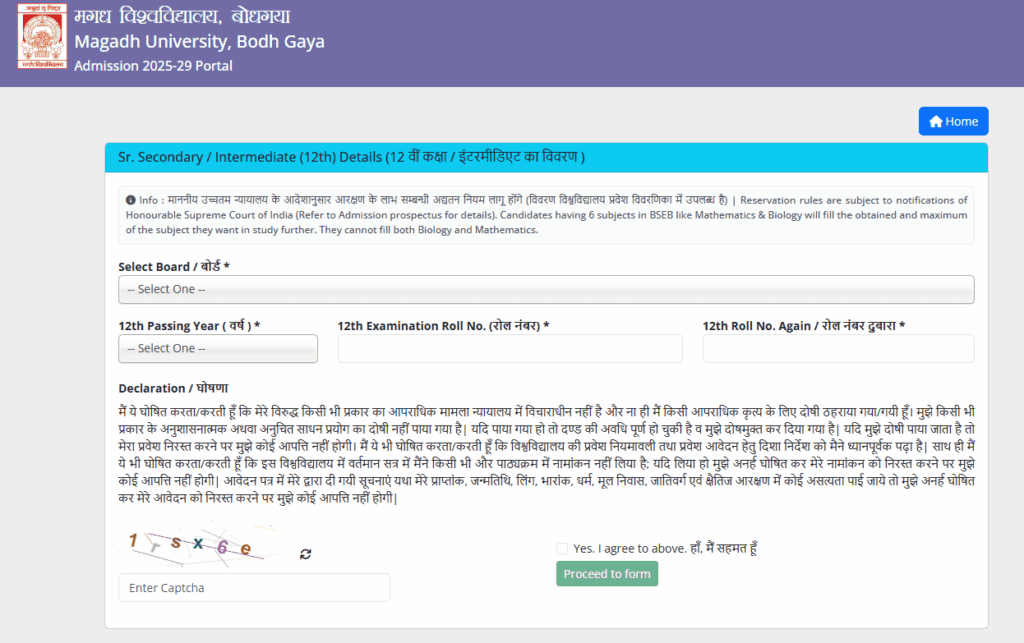Click the captcha image
This screenshot has height=643, width=1024.
click(x=199, y=543)
